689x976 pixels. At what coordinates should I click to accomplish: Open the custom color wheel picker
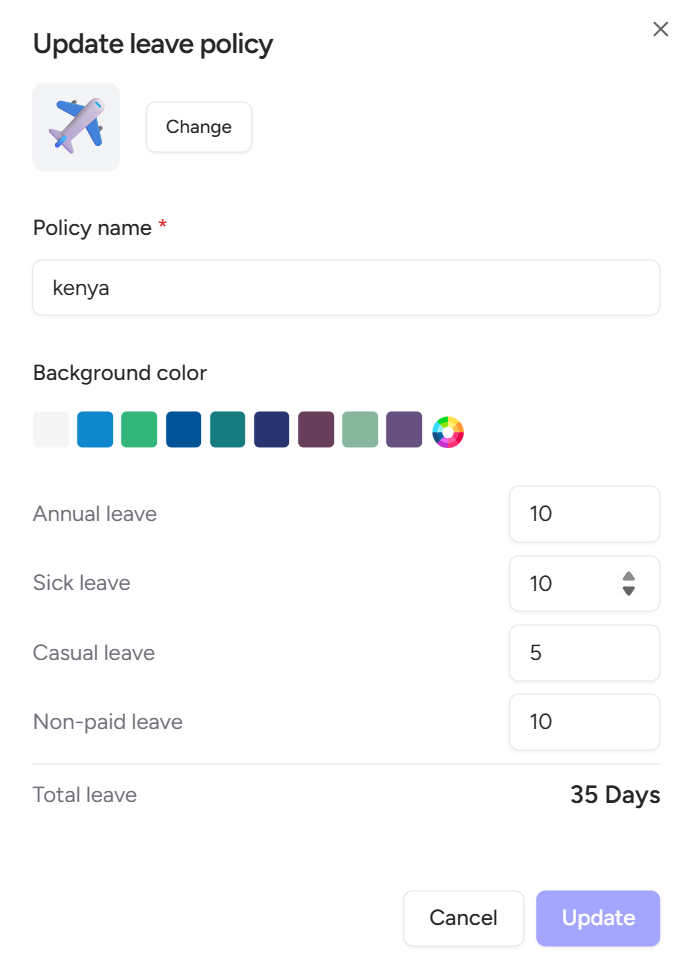(448, 432)
